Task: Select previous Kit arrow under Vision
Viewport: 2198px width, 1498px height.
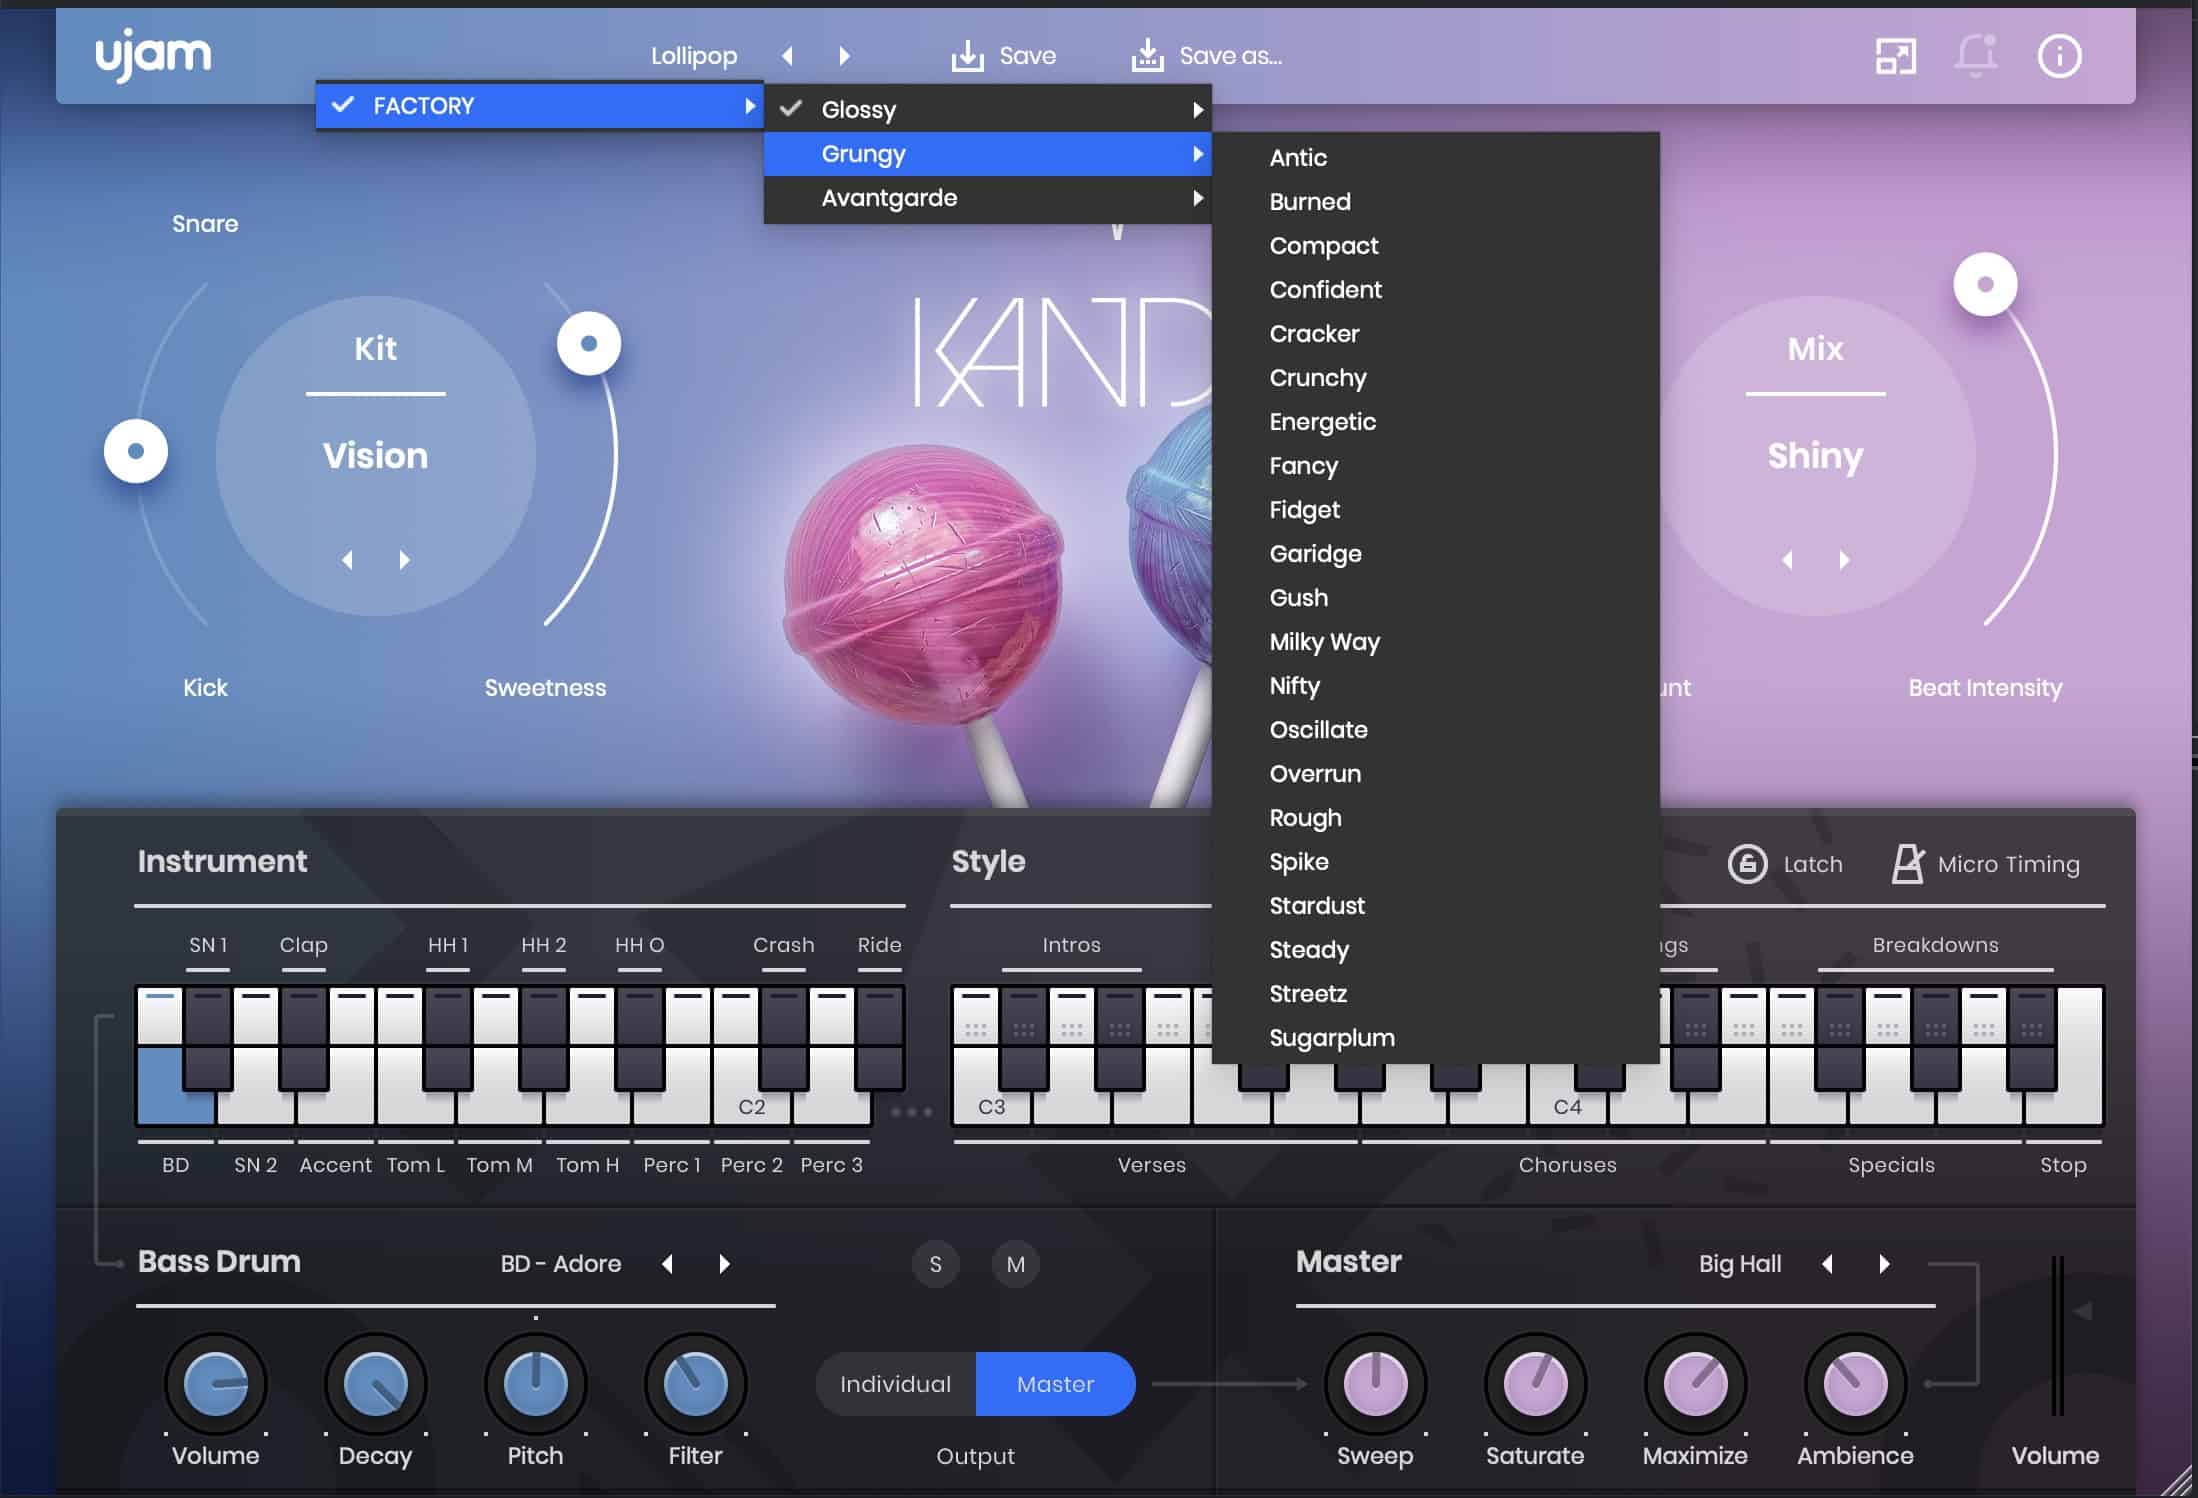Action: (x=347, y=560)
